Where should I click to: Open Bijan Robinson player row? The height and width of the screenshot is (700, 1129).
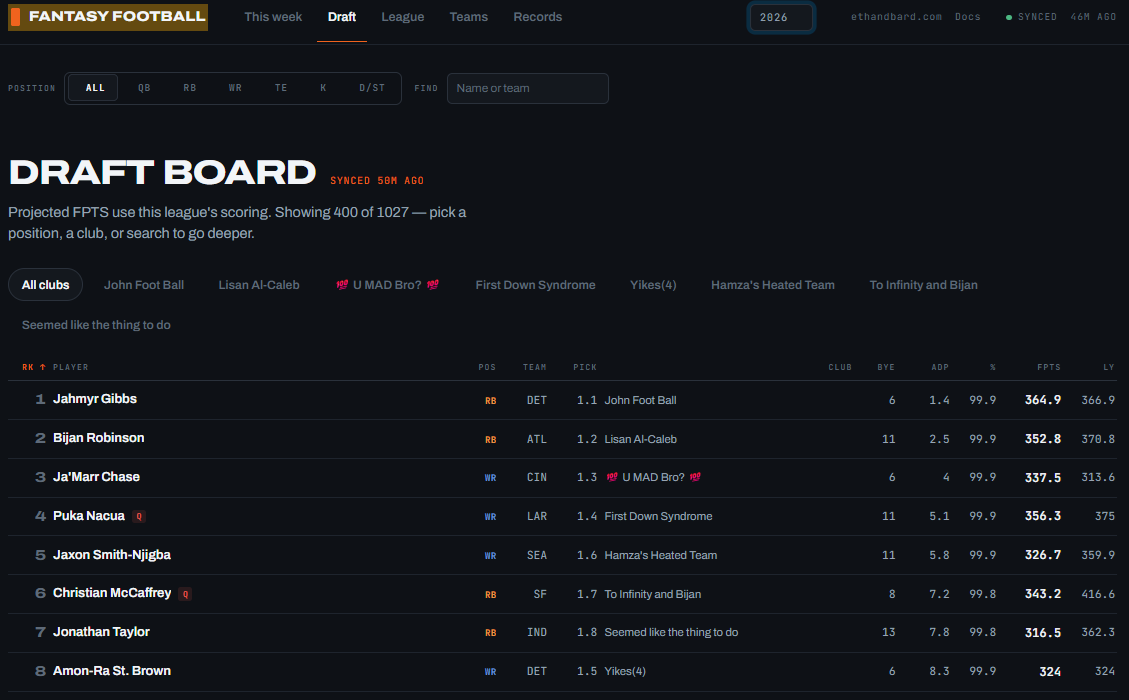coord(562,439)
